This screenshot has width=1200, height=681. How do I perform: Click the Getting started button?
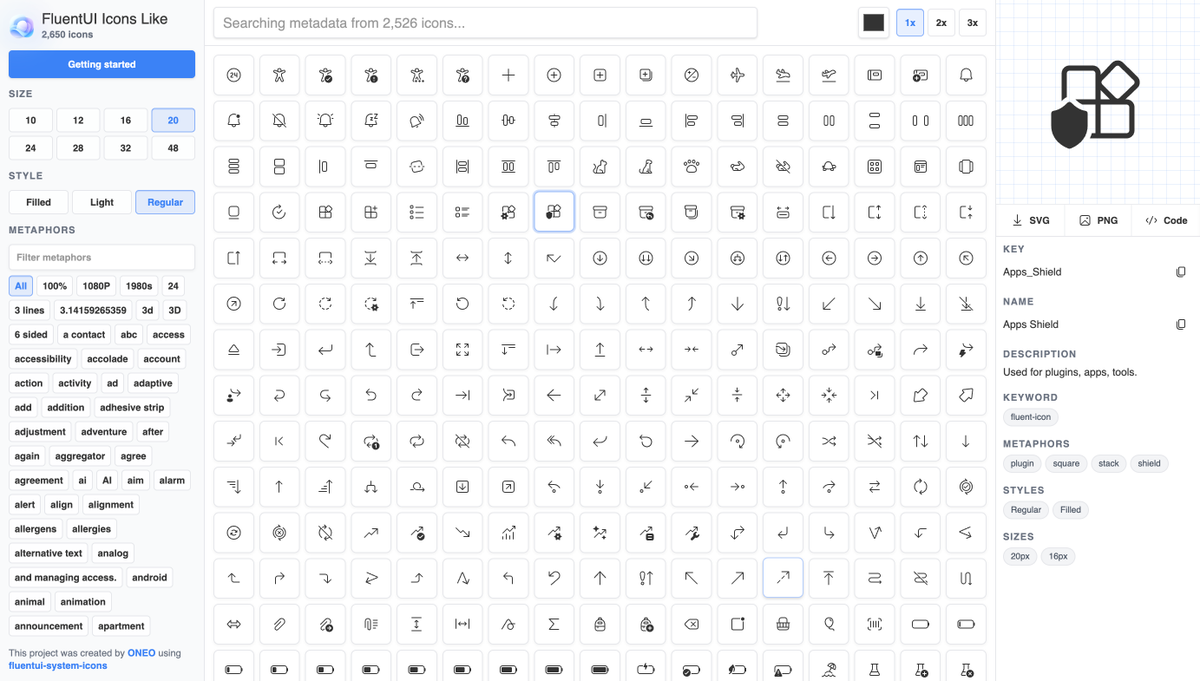(102, 64)
